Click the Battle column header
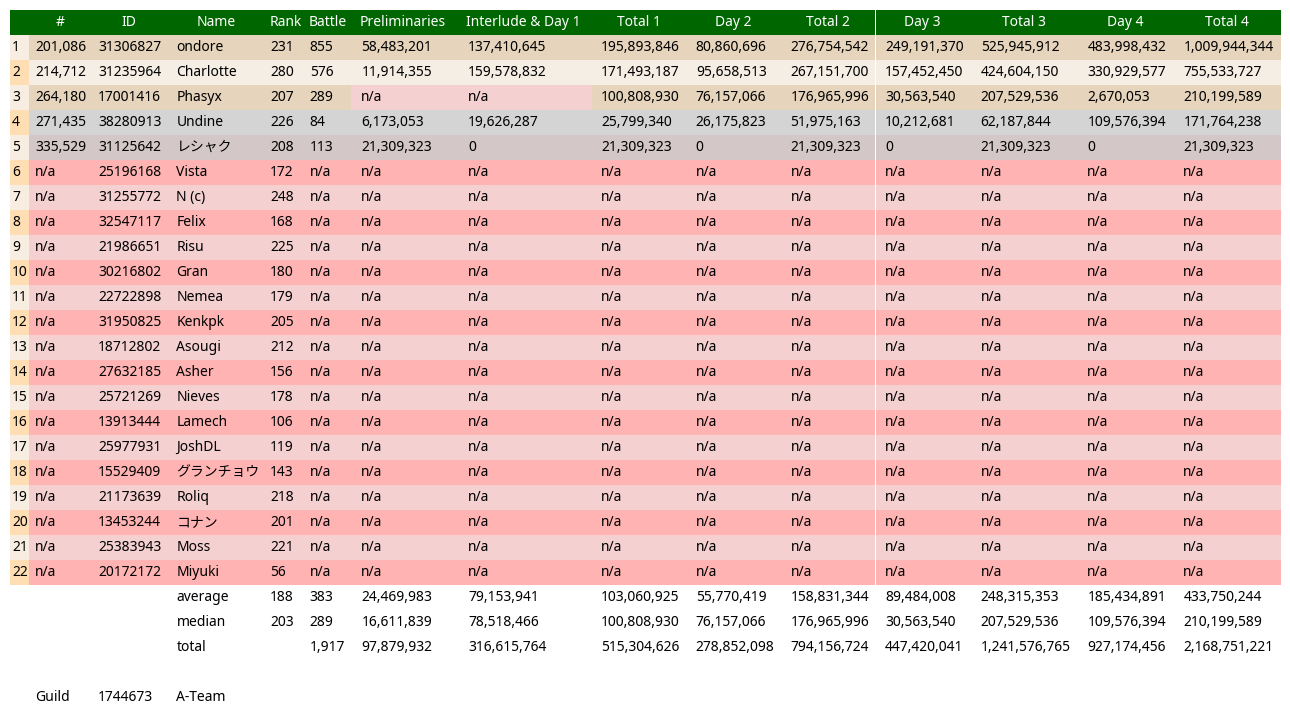 [x=327, y=21]
